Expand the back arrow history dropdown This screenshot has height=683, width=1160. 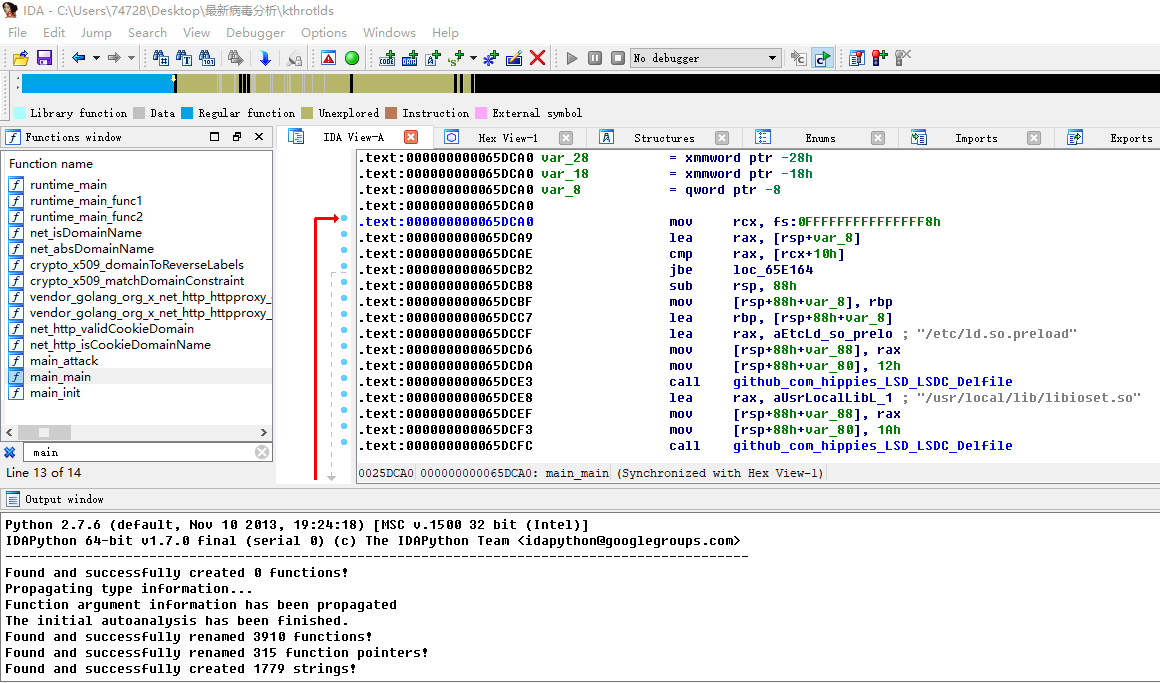[96, 58]
